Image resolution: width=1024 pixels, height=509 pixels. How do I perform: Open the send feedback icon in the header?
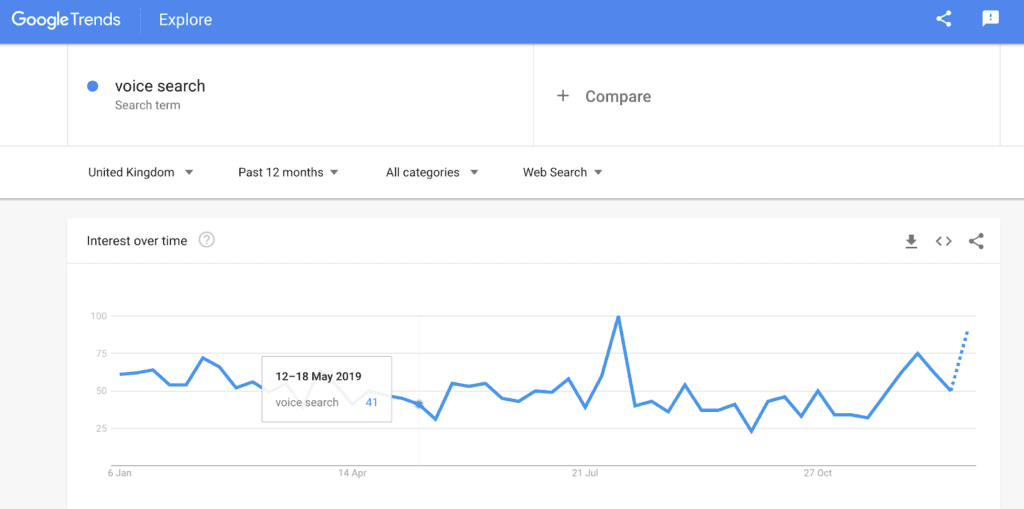(x=990, y=19)
